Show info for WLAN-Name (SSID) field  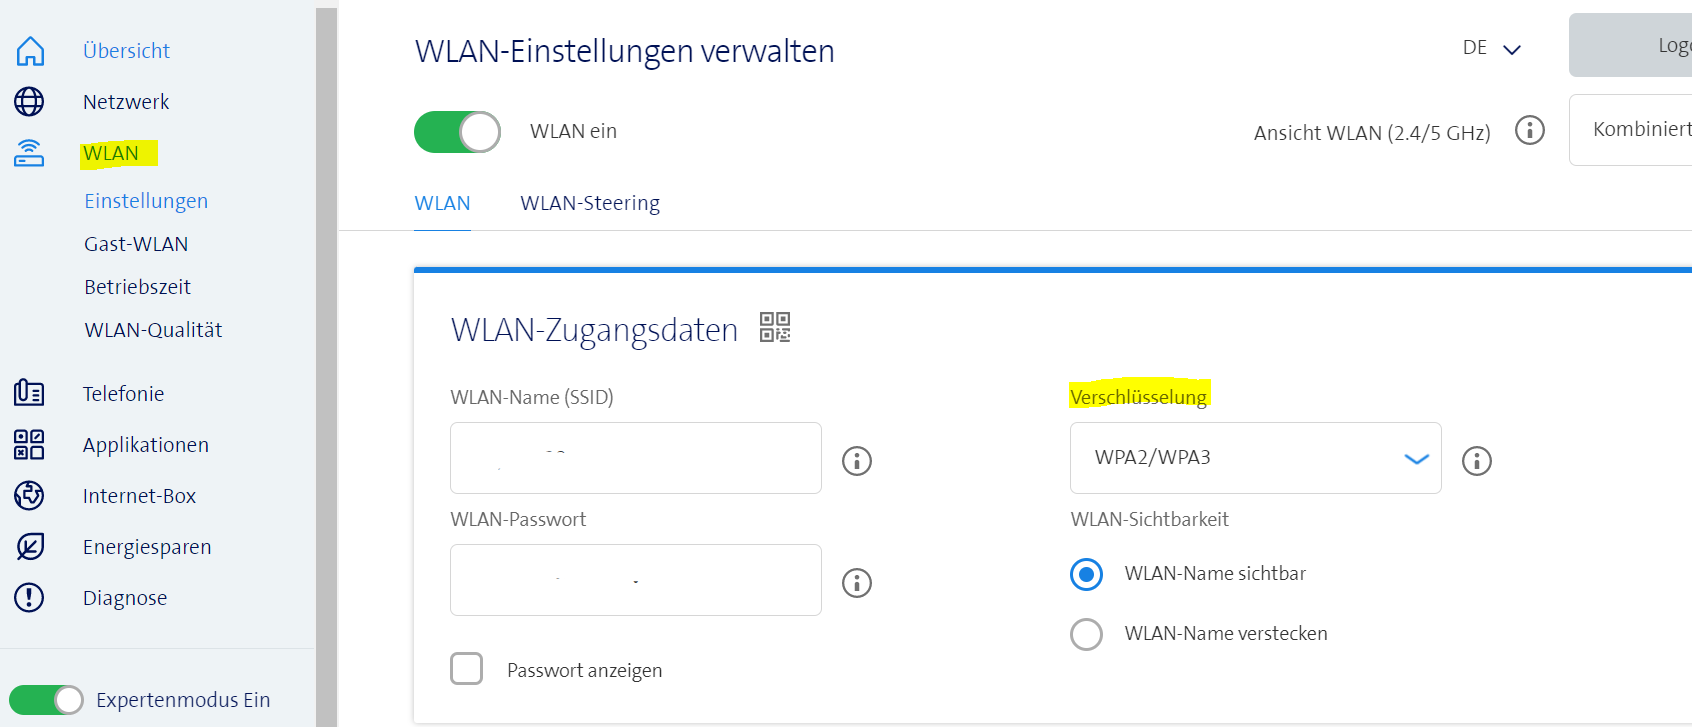[857, 461]
